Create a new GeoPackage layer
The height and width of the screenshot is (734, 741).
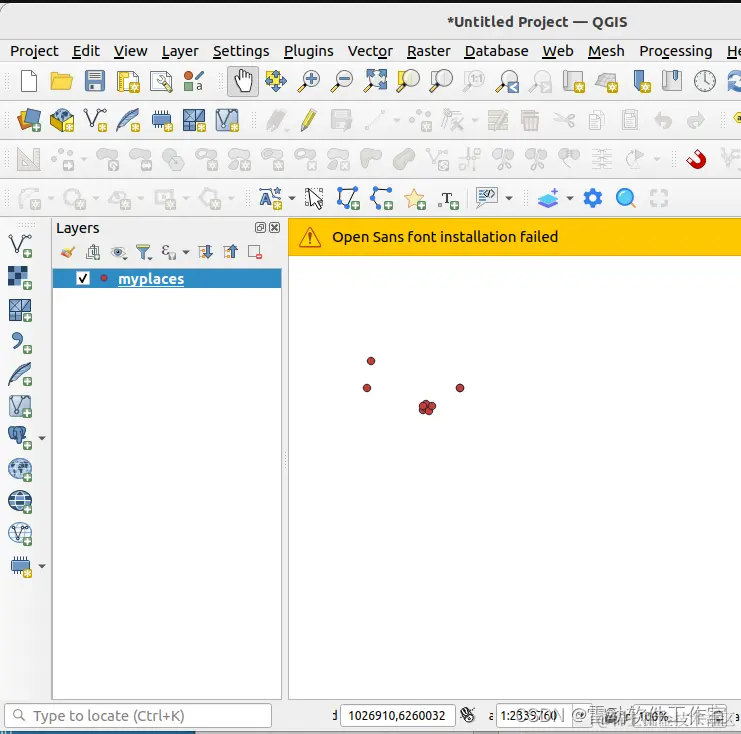62,120
